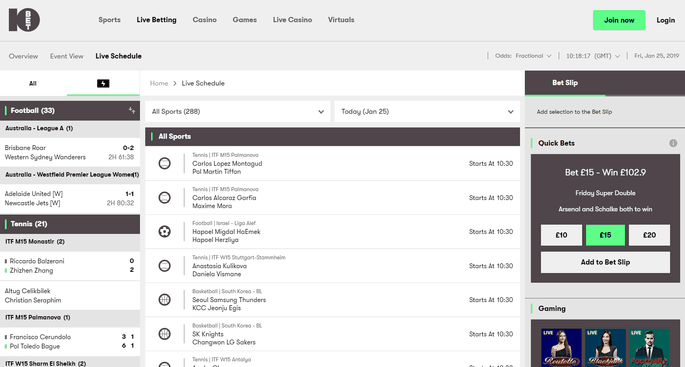The width and height of the screenshot is (685, 367).
Task: Go to Games section
Action: [x=245, y=20]
